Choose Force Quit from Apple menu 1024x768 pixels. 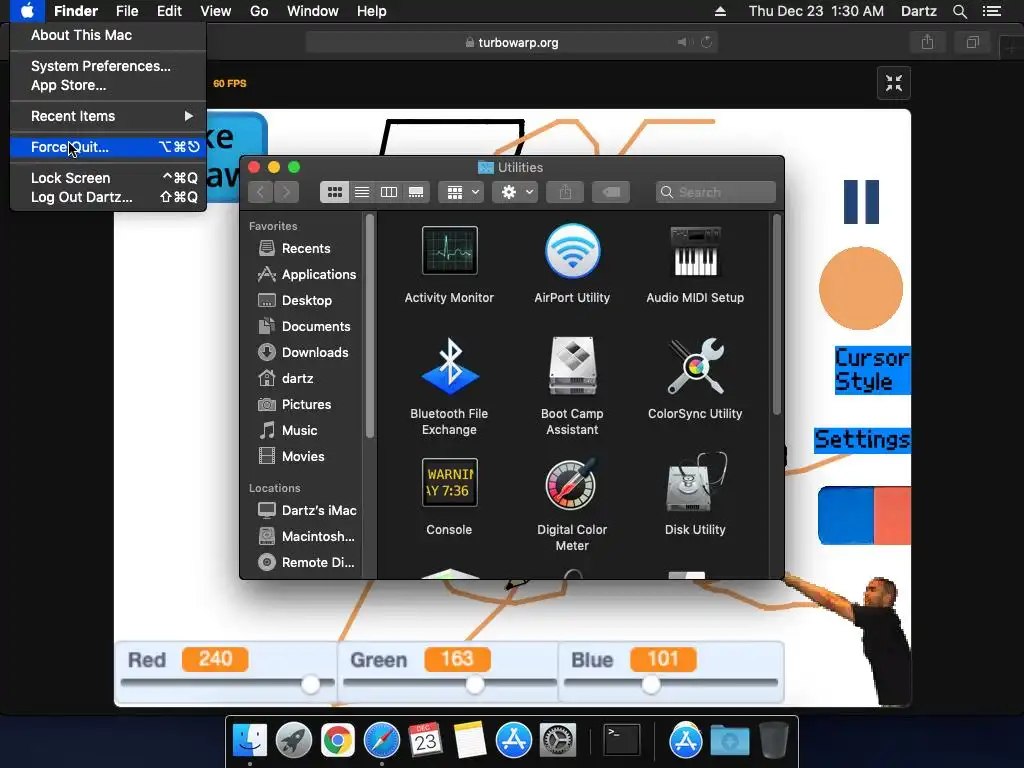(x=108, y=147)
